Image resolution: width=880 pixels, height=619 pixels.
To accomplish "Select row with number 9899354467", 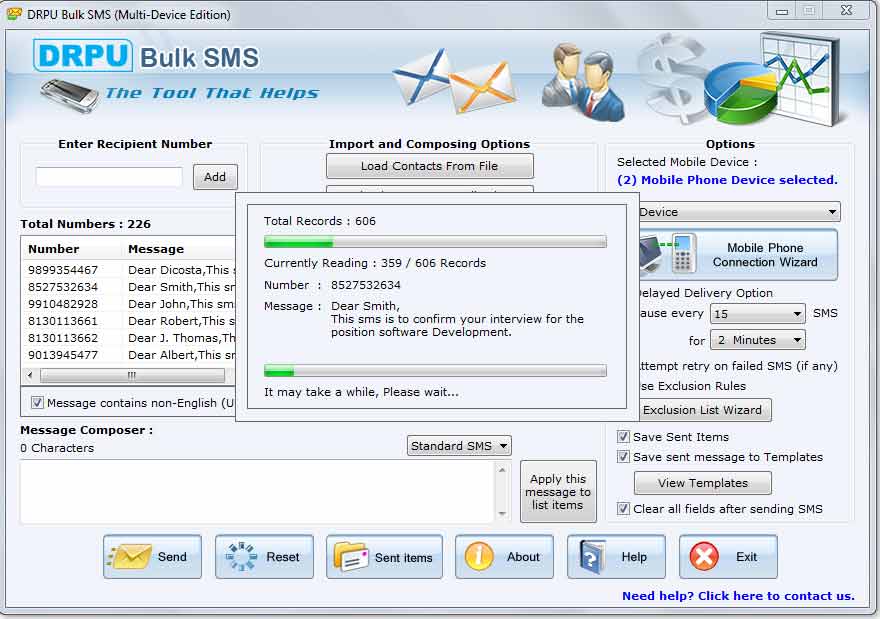I will [x=129, y=270].
